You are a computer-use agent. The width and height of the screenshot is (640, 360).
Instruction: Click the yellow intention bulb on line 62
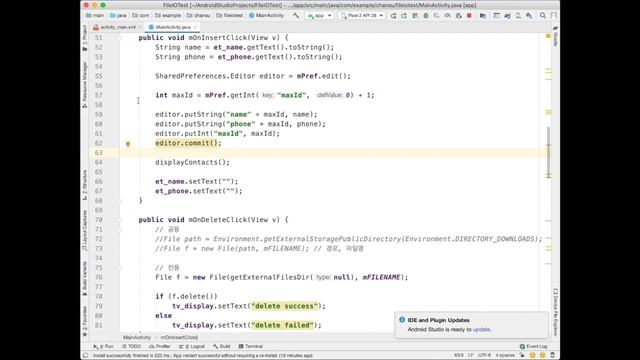pos(128,144)
